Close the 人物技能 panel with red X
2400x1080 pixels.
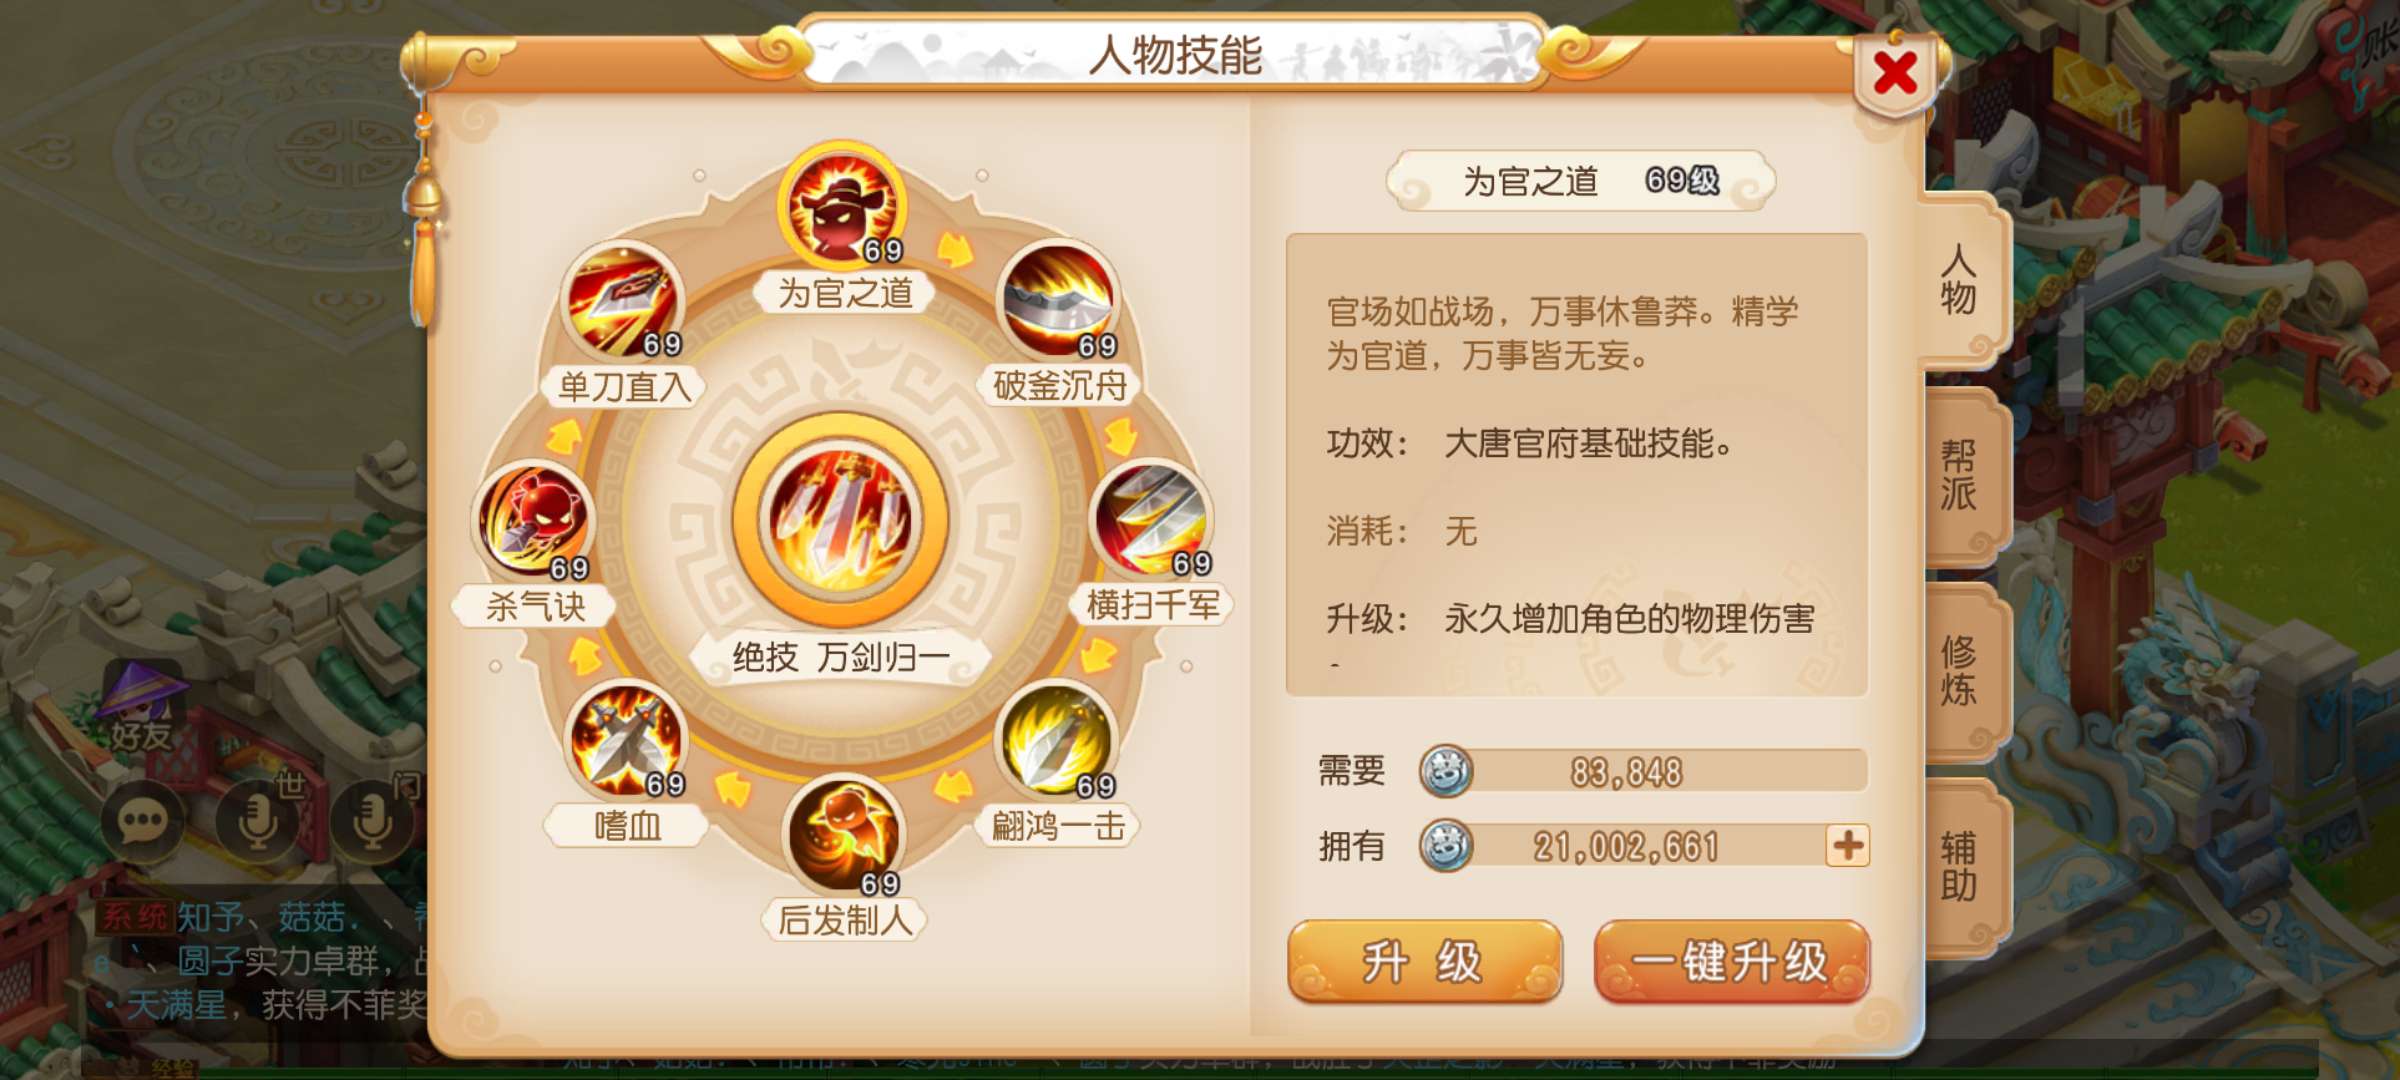click(1894, 74)
